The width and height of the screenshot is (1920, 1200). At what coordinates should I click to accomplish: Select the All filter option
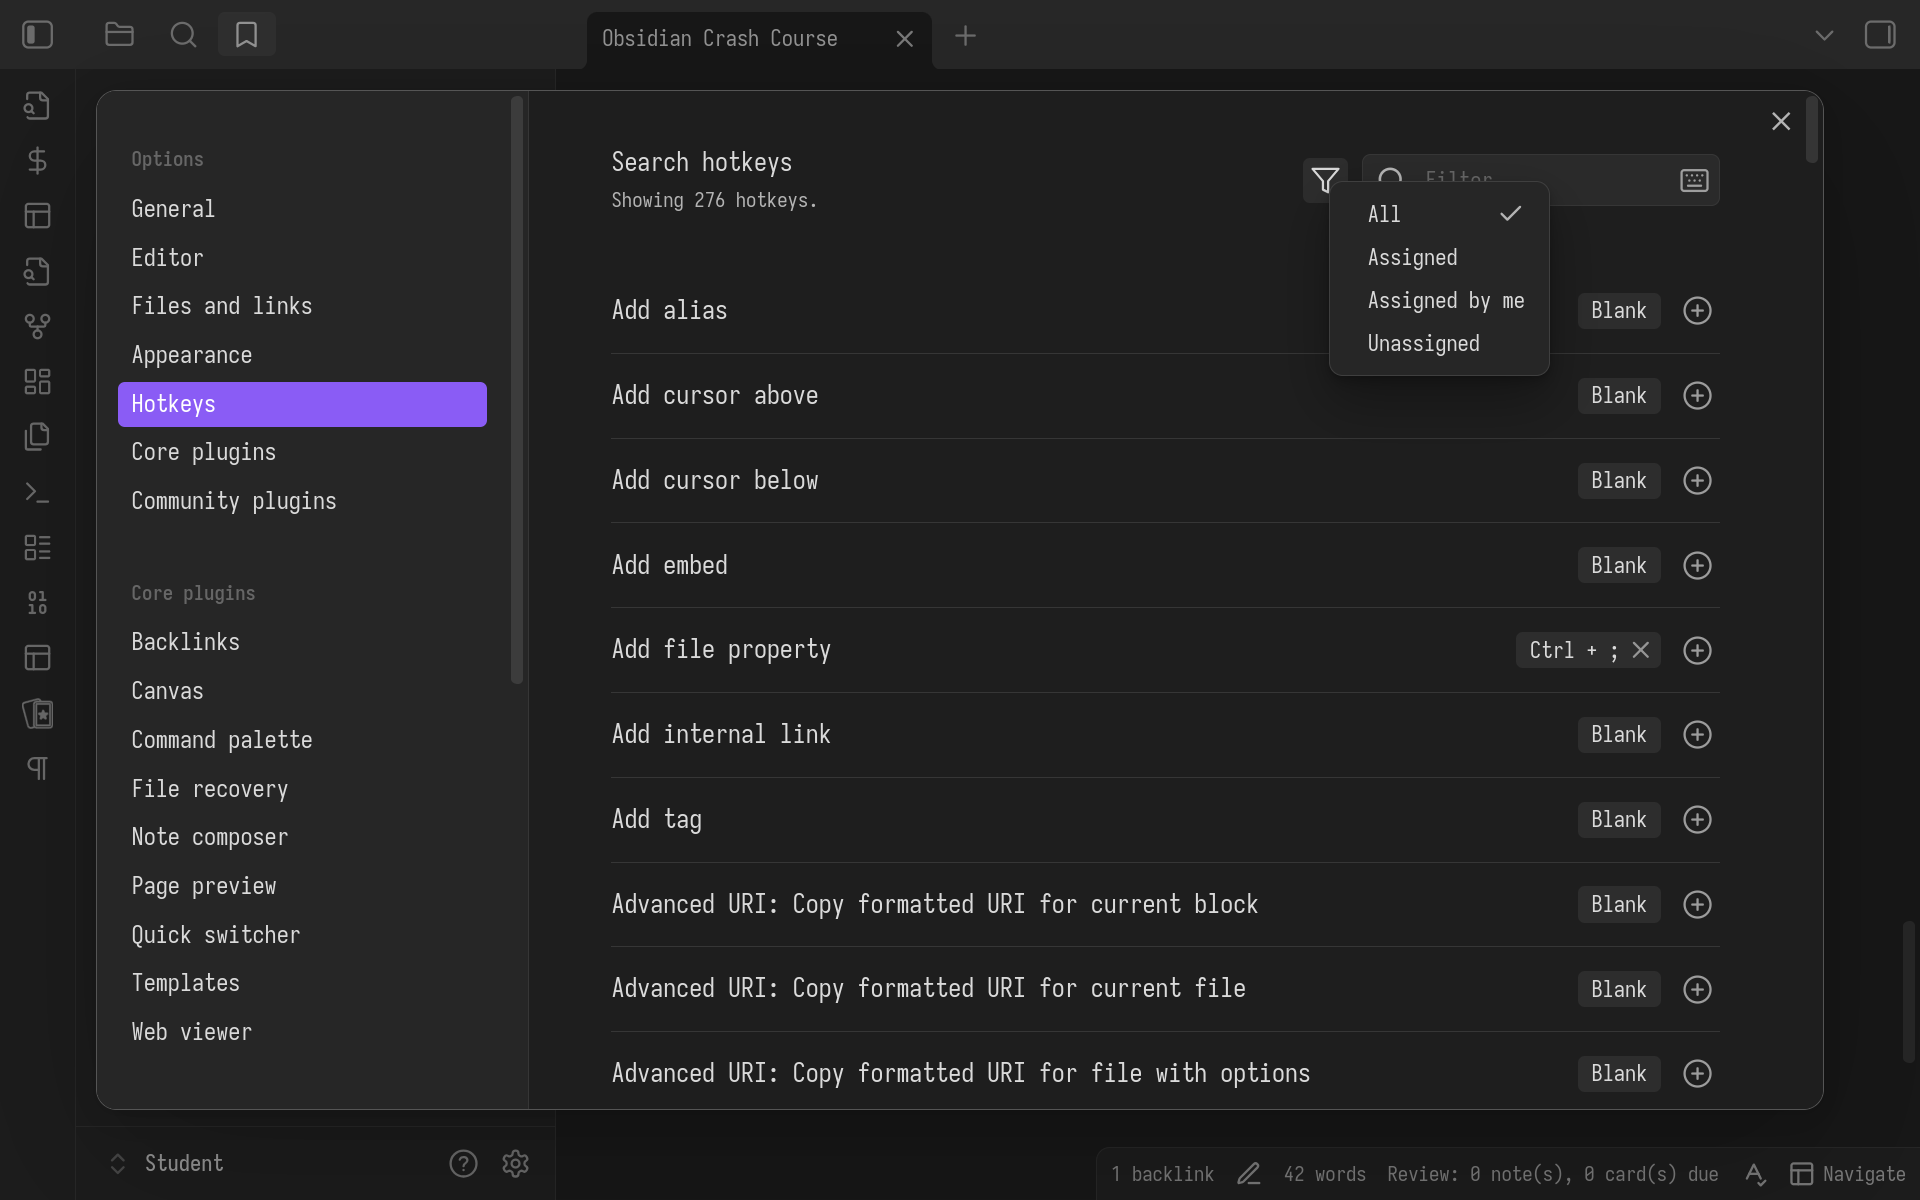pyautogui.click(x=1439, y=214)
